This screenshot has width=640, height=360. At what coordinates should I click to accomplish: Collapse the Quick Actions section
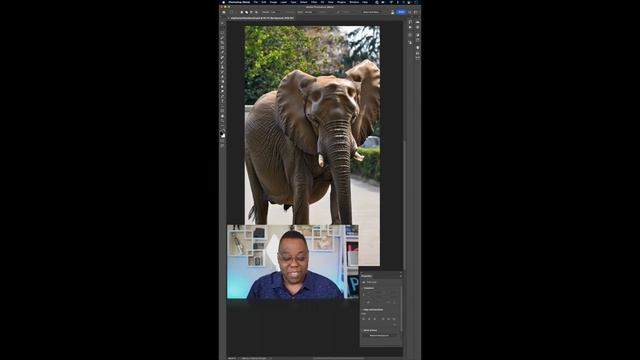click(x=362, y=330)
